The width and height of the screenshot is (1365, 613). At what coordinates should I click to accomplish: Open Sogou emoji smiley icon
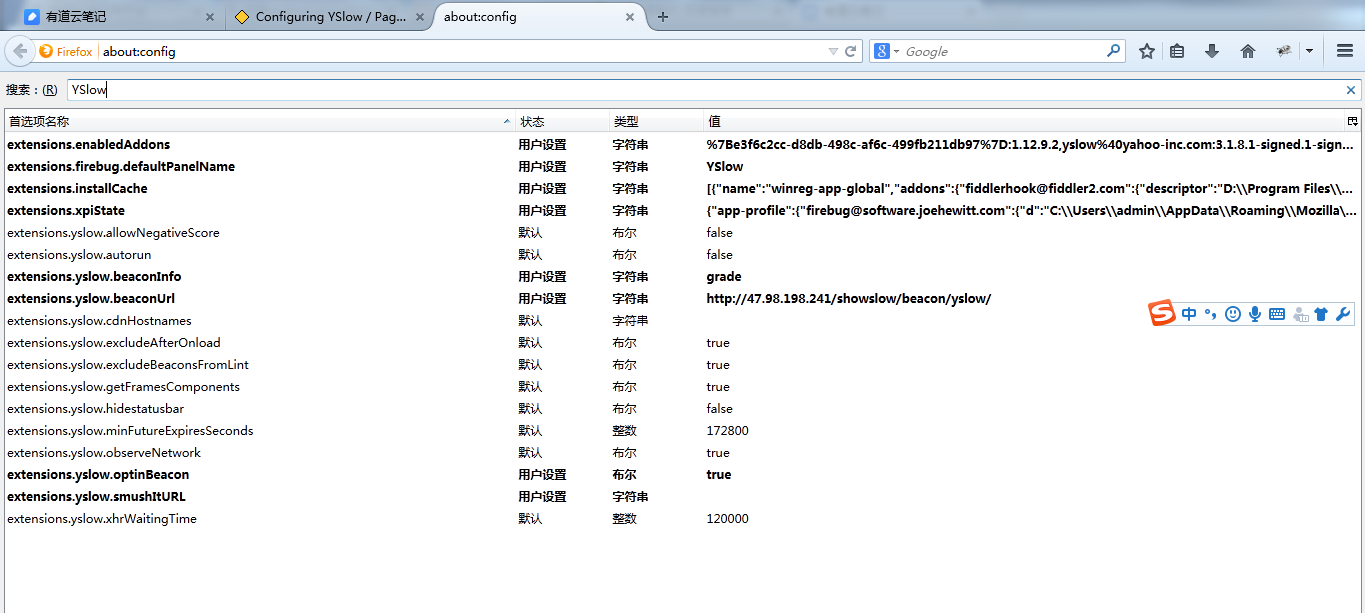point(1233,314)
